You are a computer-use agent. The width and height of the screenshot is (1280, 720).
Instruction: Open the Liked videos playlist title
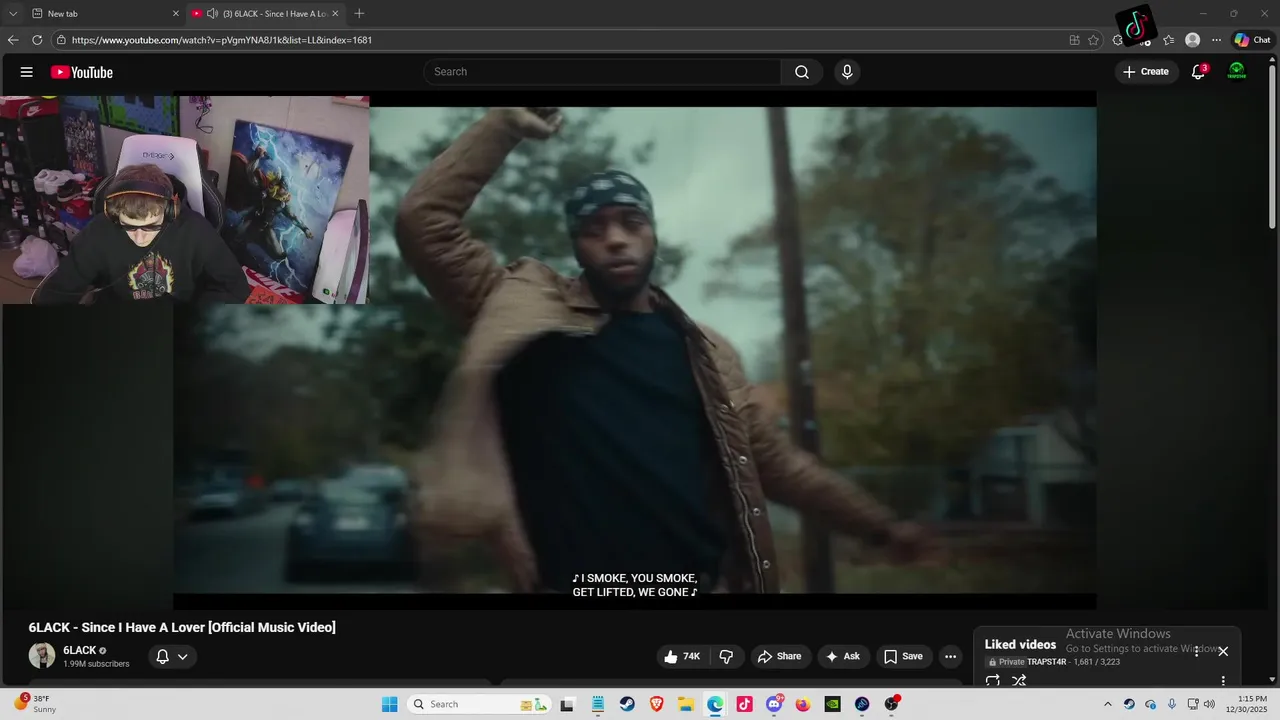(x=1020, y=644)
